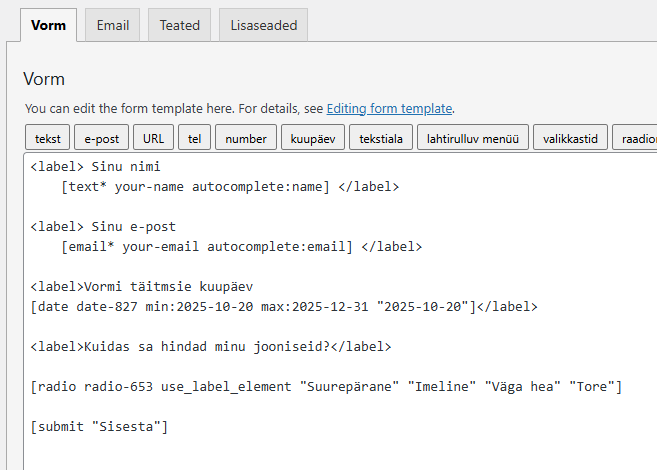
Task: Click the tel tag generator button
Action: click(194, 139)
